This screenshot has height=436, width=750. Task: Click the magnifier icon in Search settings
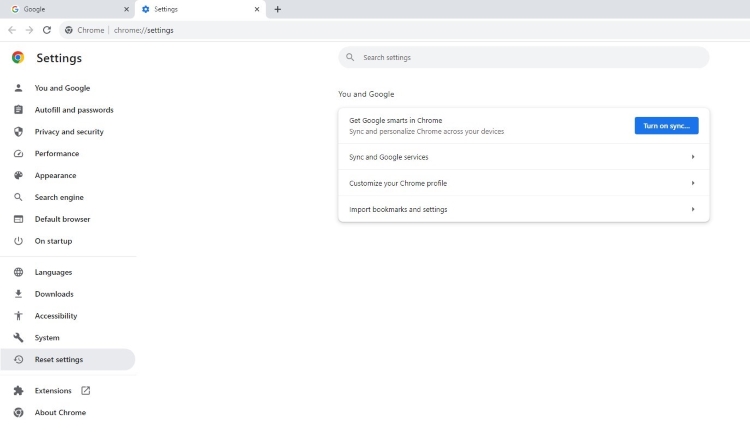click(350, 57)
